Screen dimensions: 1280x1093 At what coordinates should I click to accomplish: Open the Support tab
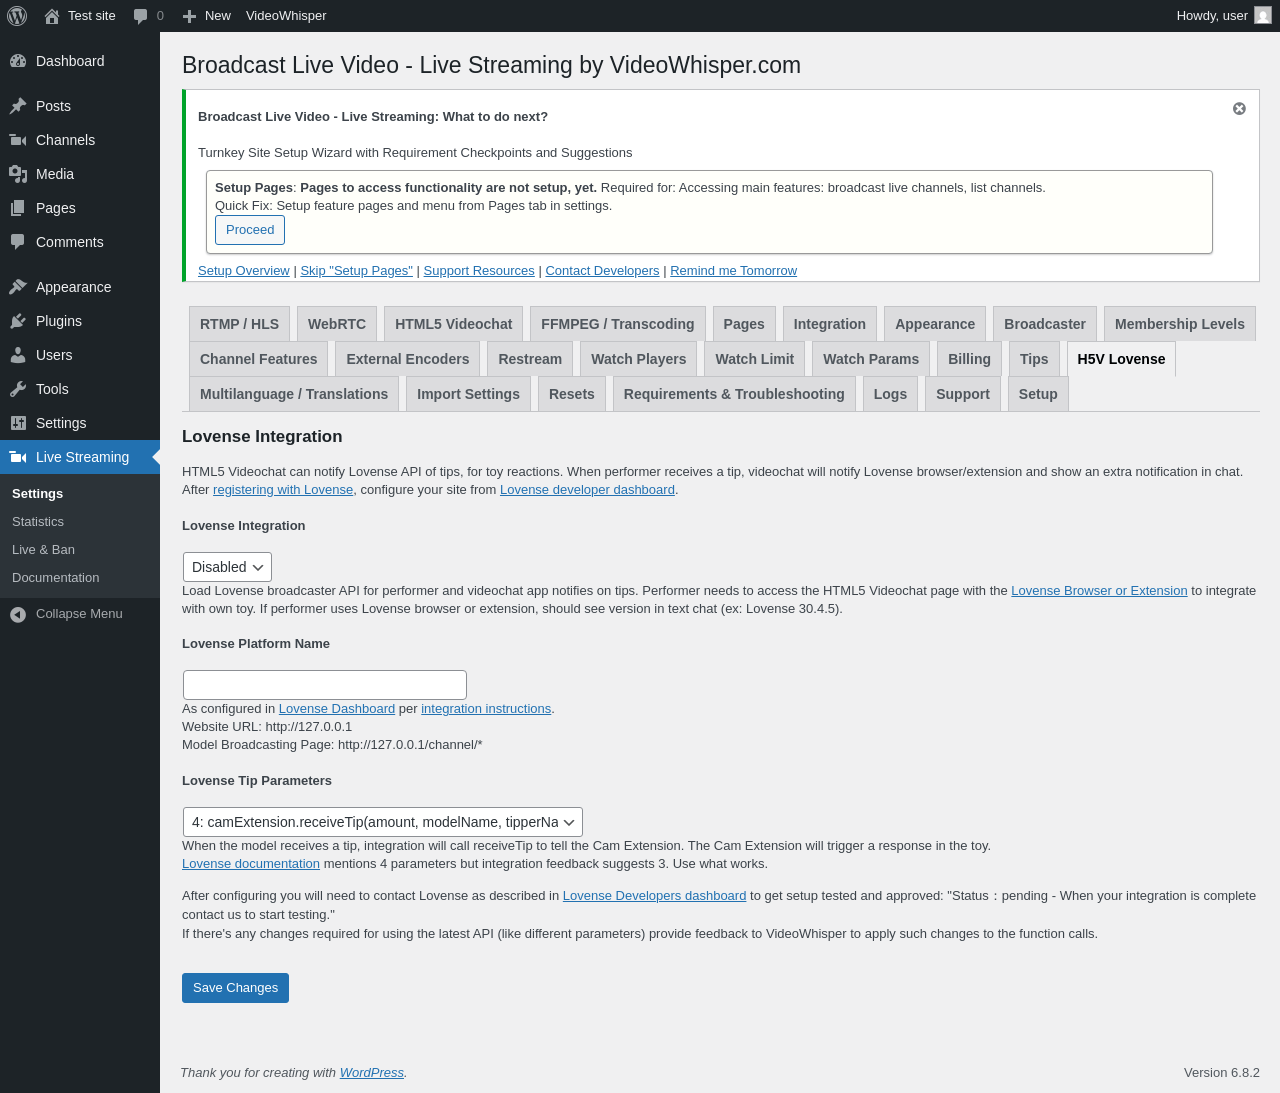click(x=963, y=394)
